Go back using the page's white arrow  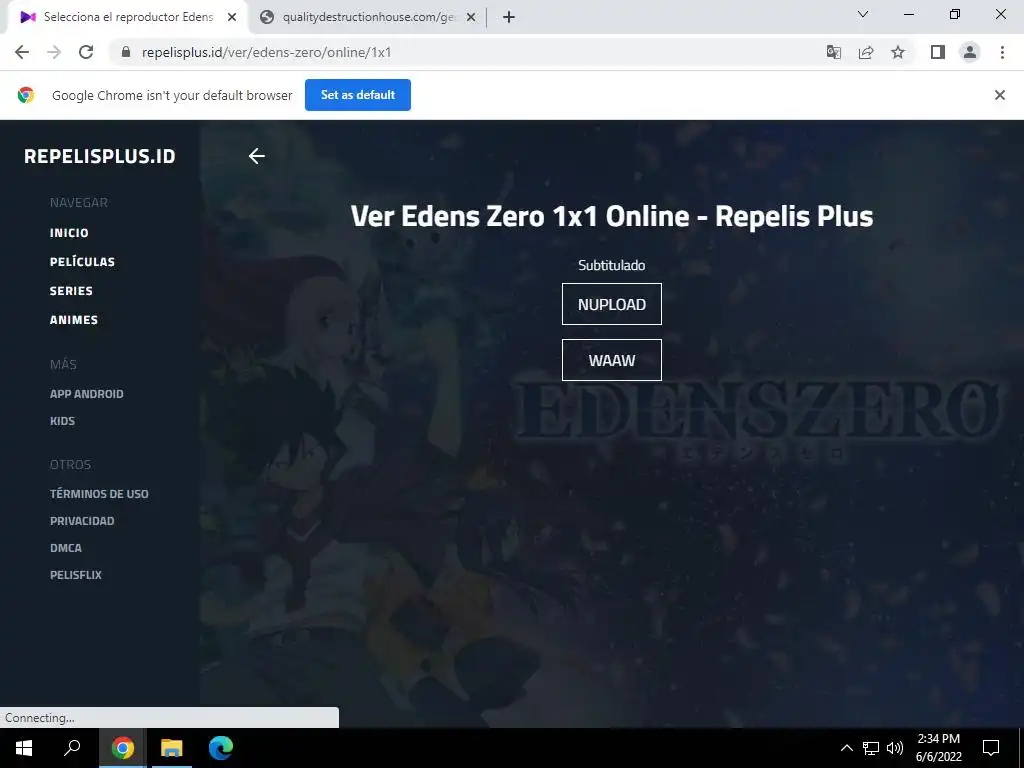coord(257,156)
